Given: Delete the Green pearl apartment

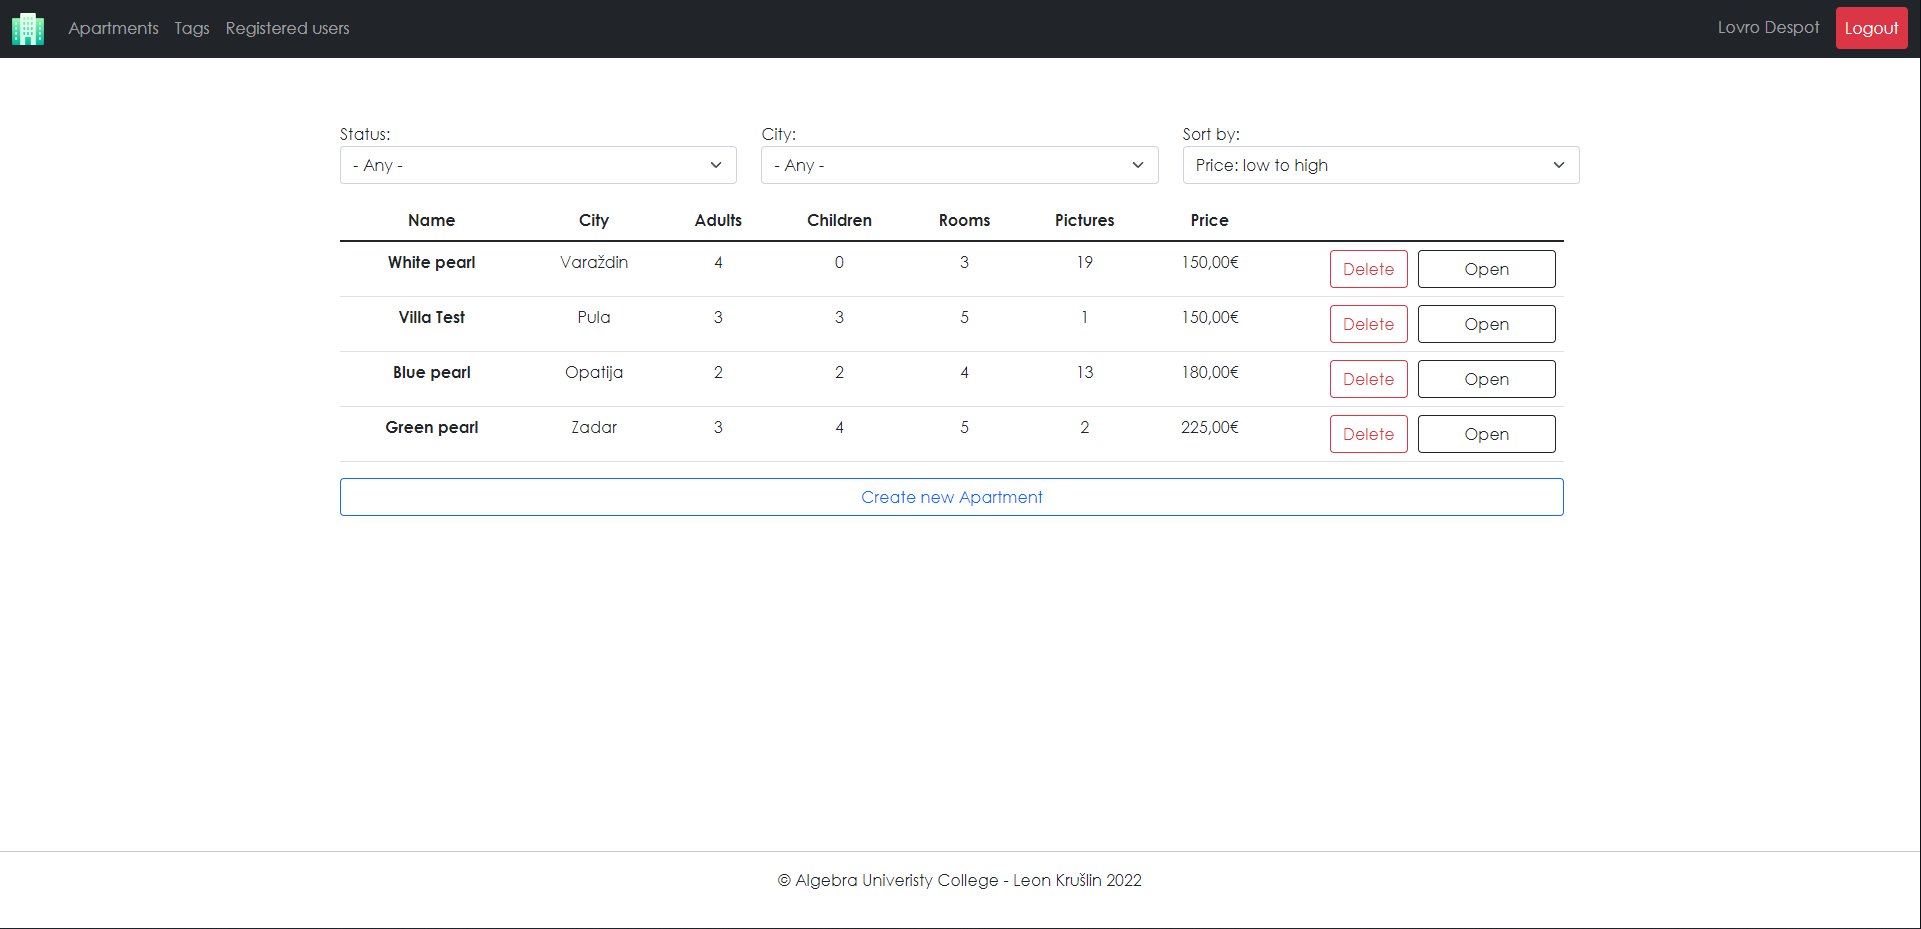Looking at the screenshot, I should pyautogui.click(x=1368, y=433).
